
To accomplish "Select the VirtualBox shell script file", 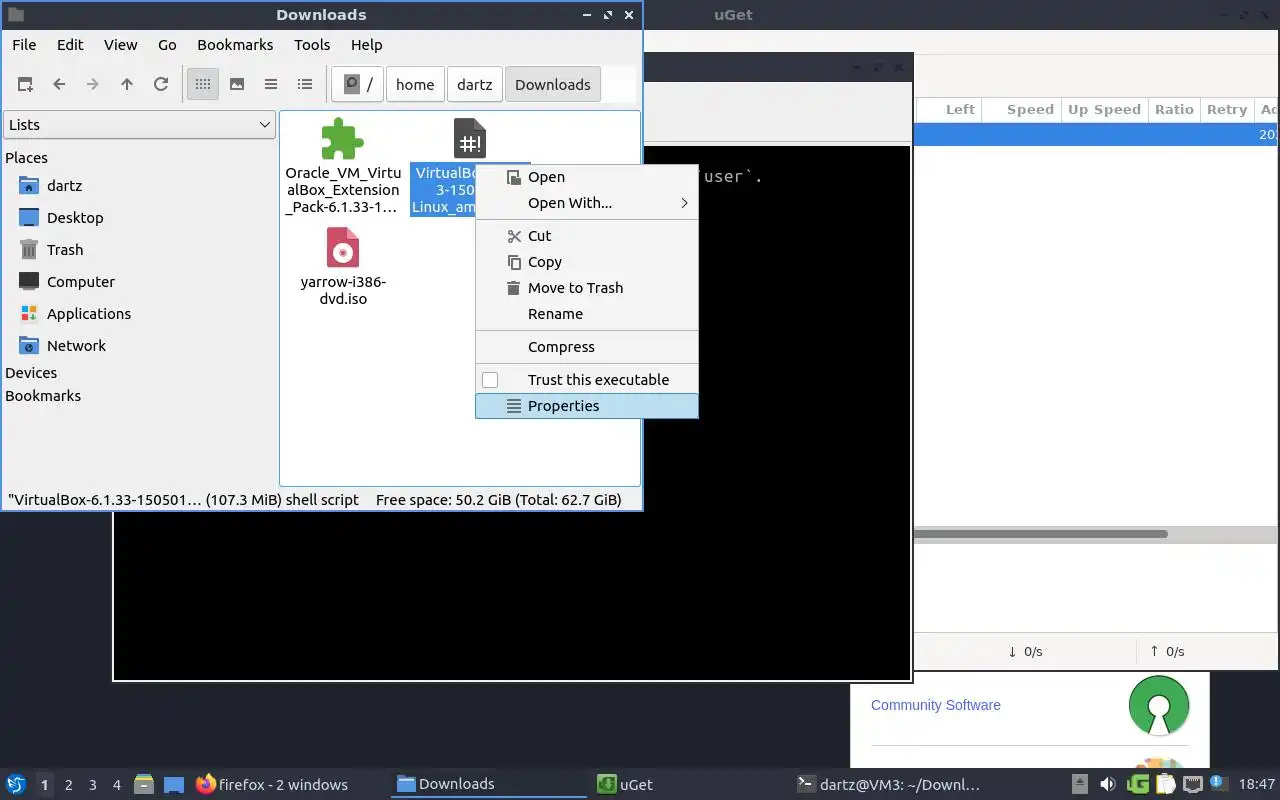I will pos(469,140).
